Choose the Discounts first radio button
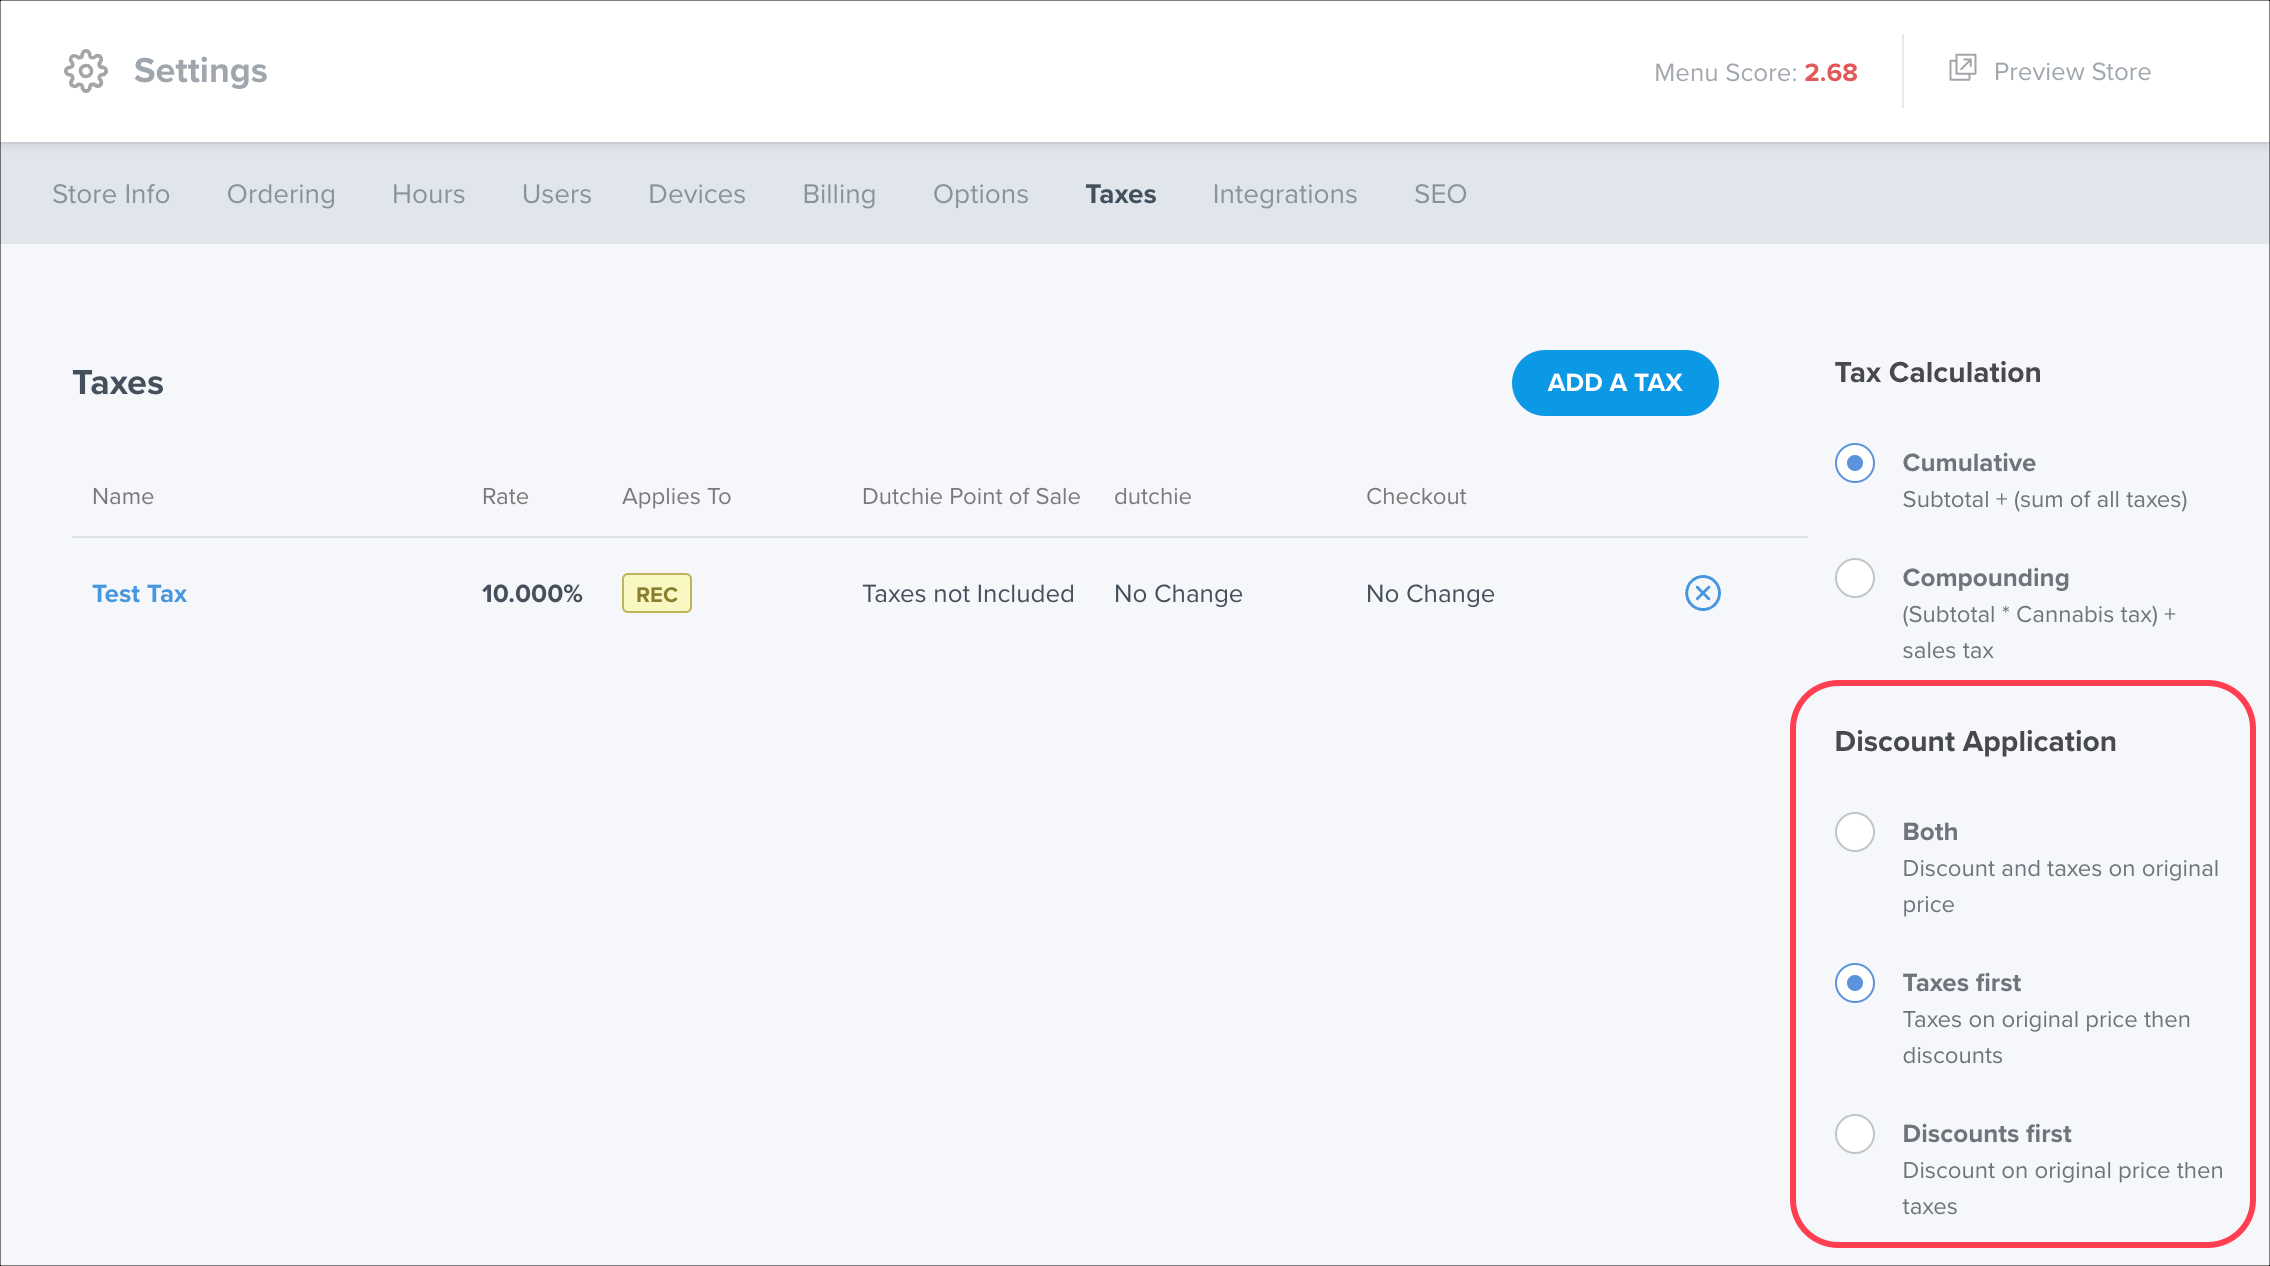Viewport: 2270px width, 1266px height. [x=1855, y=1134]
